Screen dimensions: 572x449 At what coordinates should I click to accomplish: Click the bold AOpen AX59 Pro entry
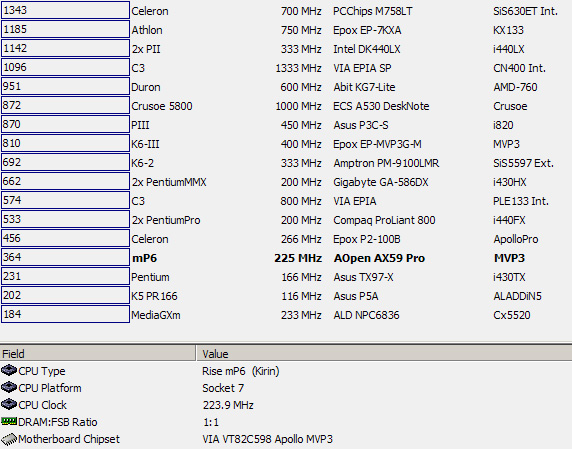(x=379, y=258)
